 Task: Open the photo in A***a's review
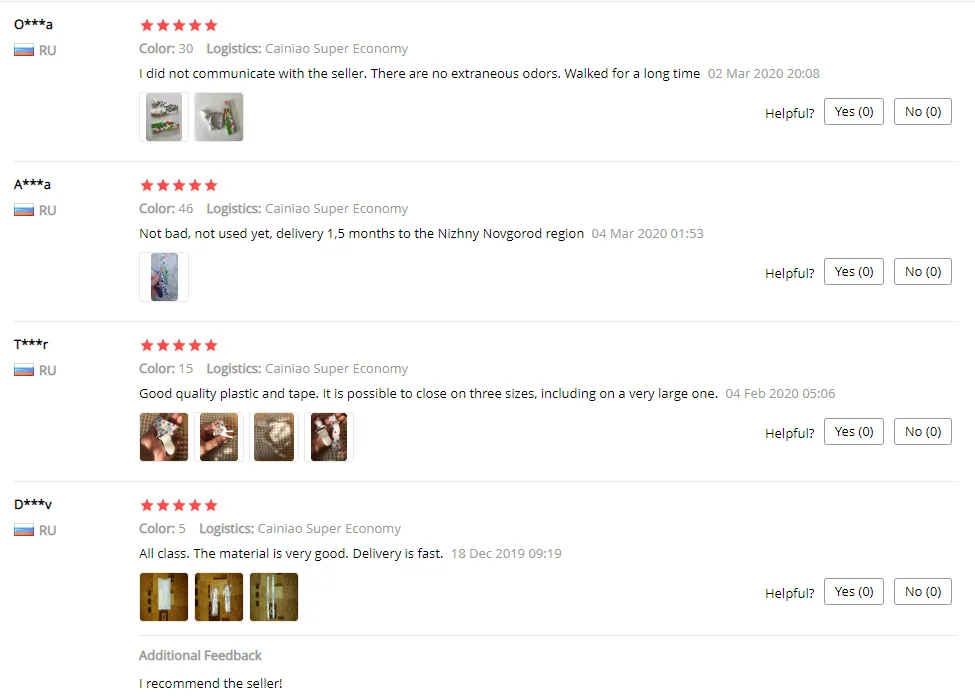tap(164, 277)
